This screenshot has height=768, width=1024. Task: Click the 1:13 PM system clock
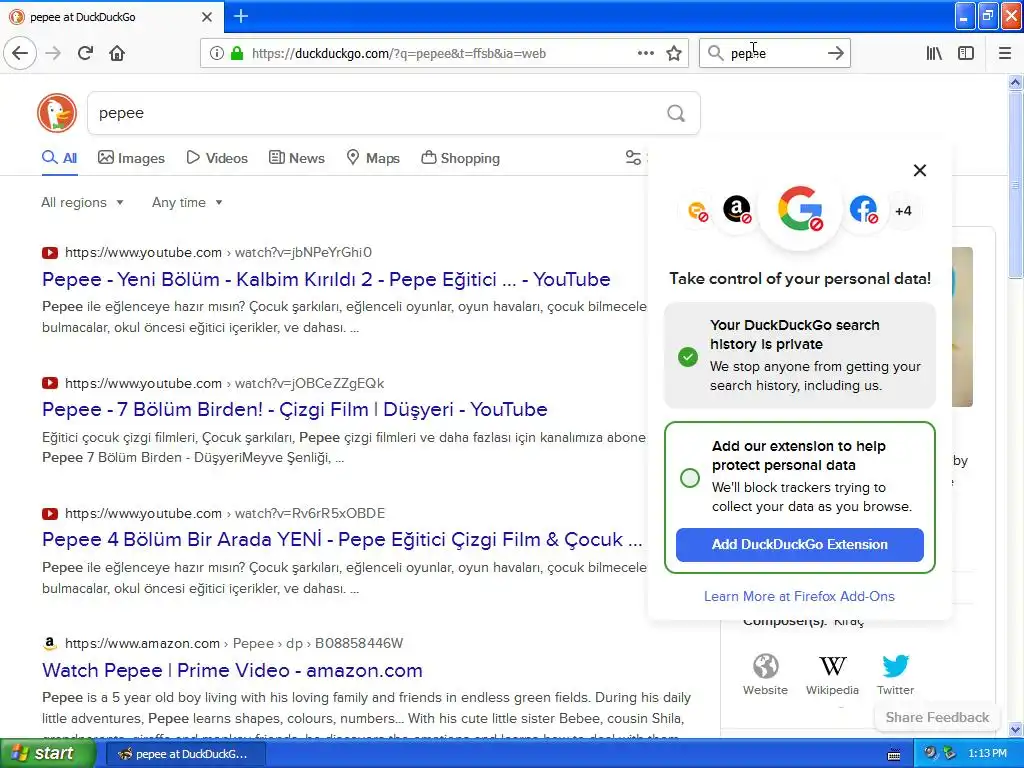click(x=987, y=754)
